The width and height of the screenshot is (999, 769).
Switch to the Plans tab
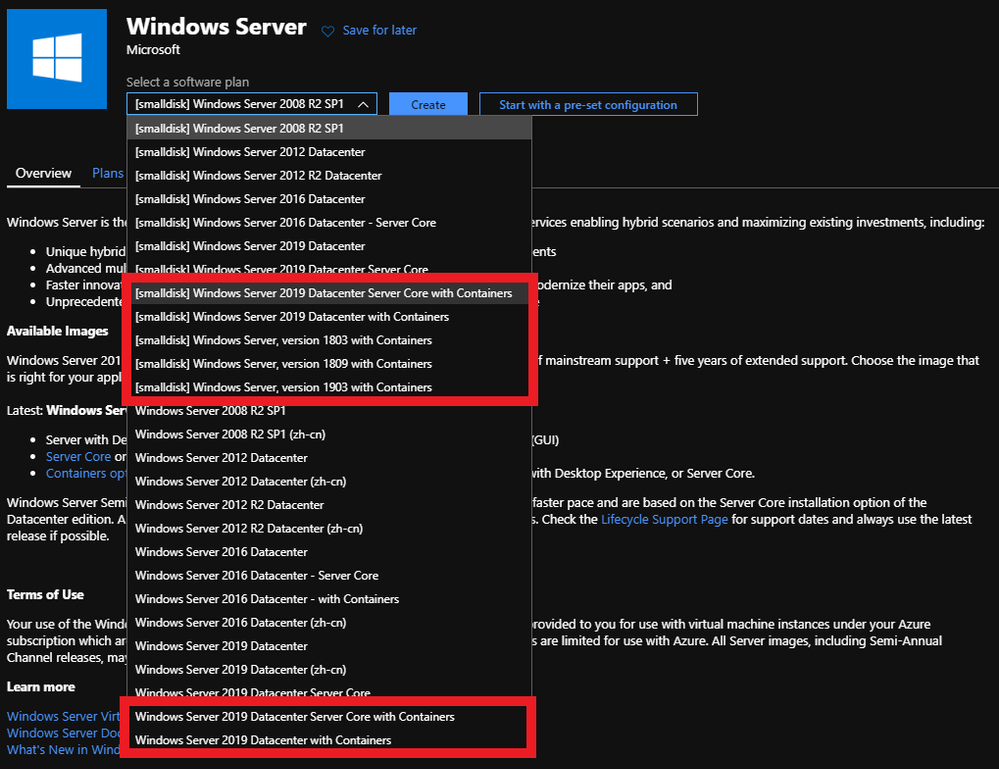click(108, 173)
